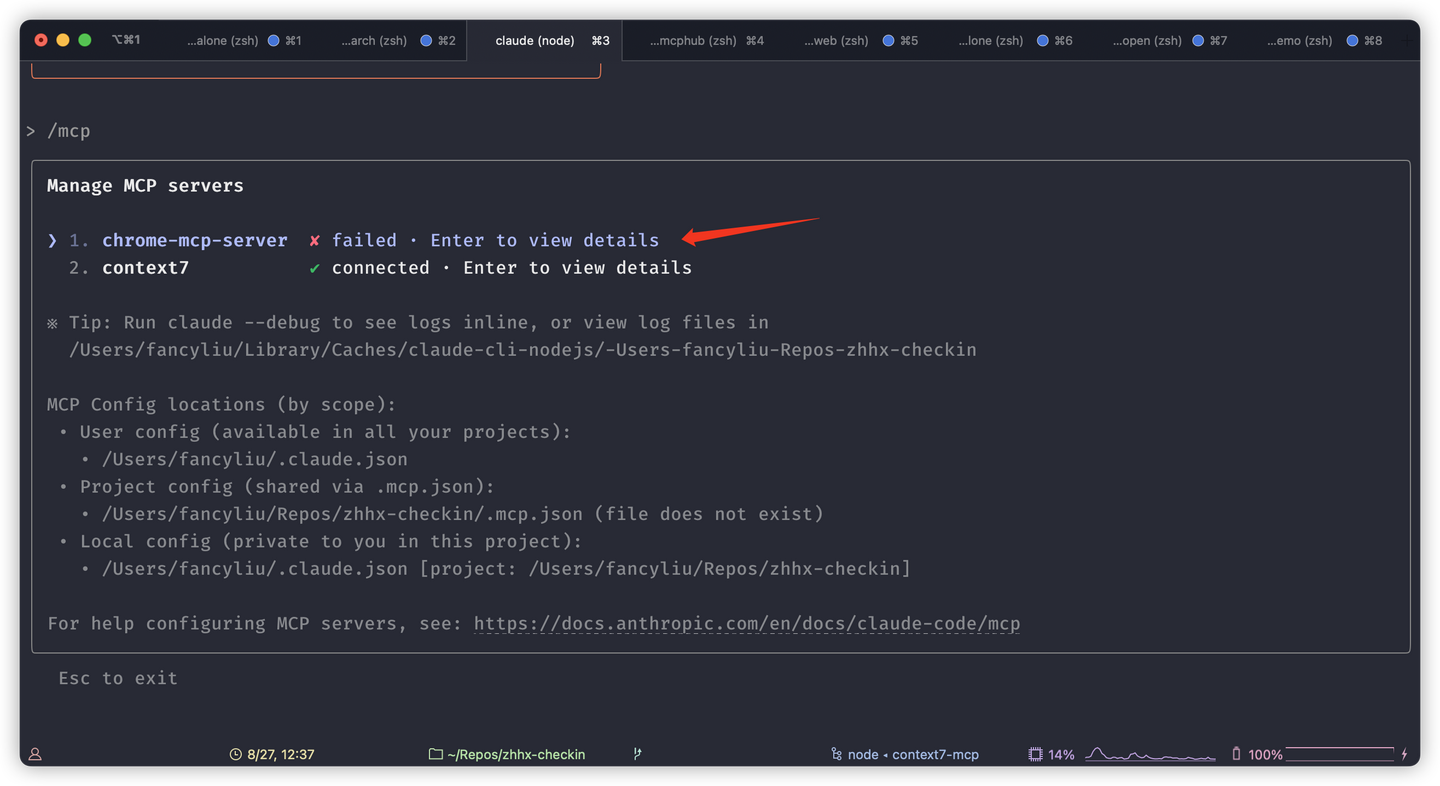The image size is (1440, 786).
Task: Open the docs.anthropic.com MCP documentation link
Action: [x=746, y=623]
